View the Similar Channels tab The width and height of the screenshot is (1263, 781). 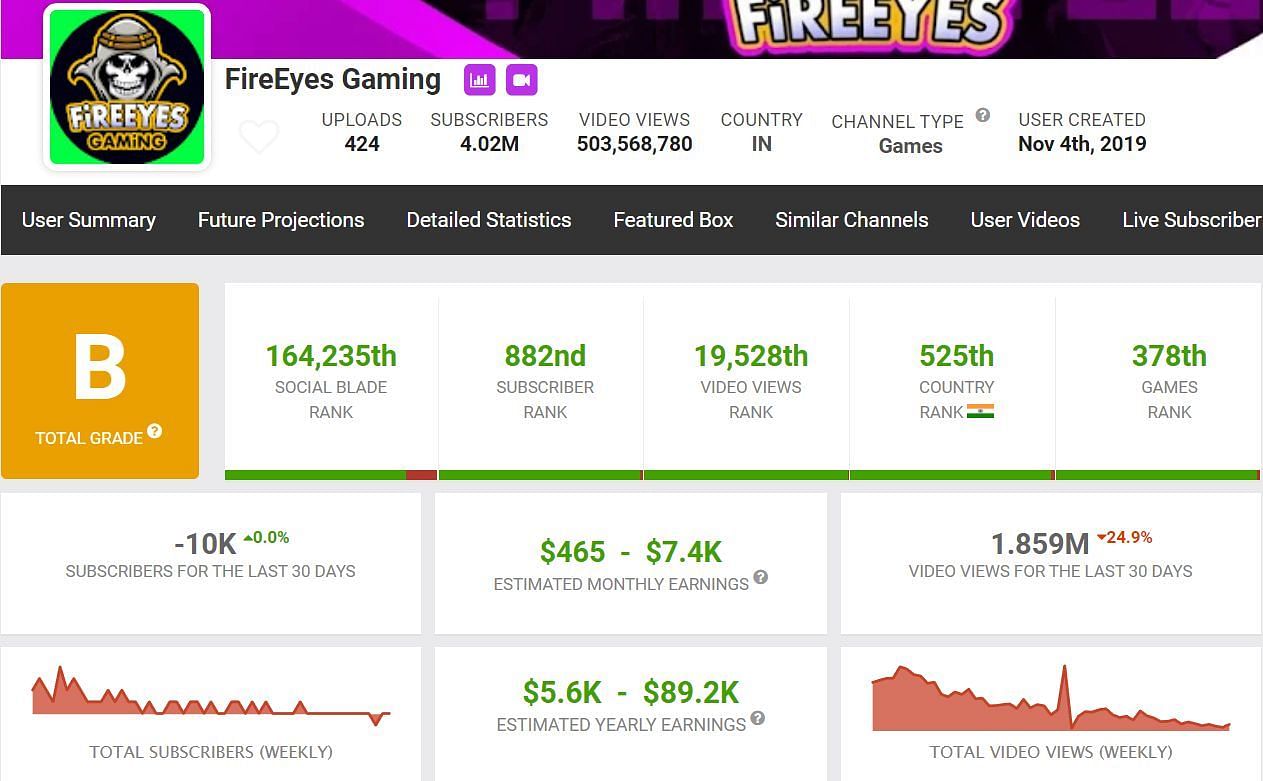point(852,220)
